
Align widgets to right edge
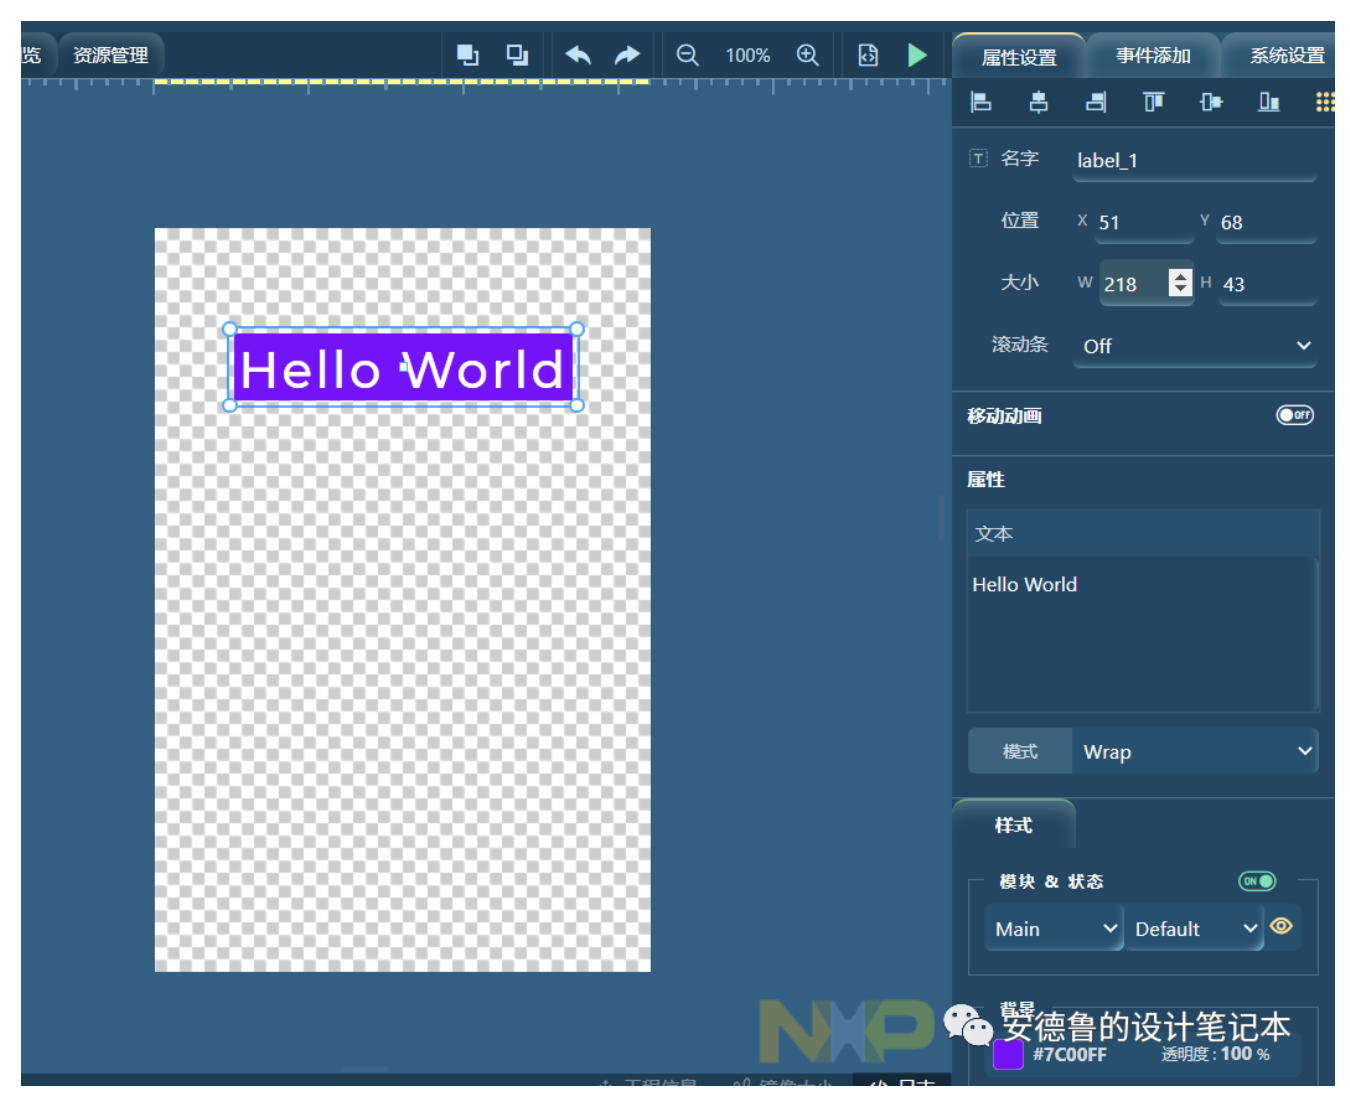coord(1096,101)
